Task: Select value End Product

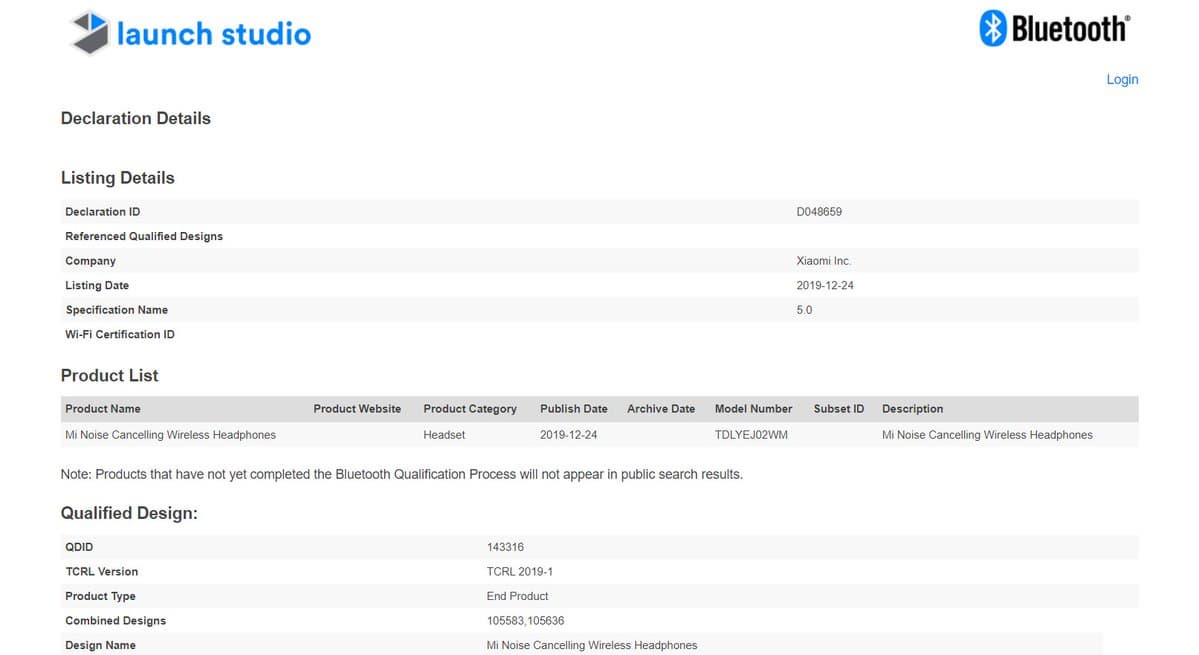Action: [517, 596]
